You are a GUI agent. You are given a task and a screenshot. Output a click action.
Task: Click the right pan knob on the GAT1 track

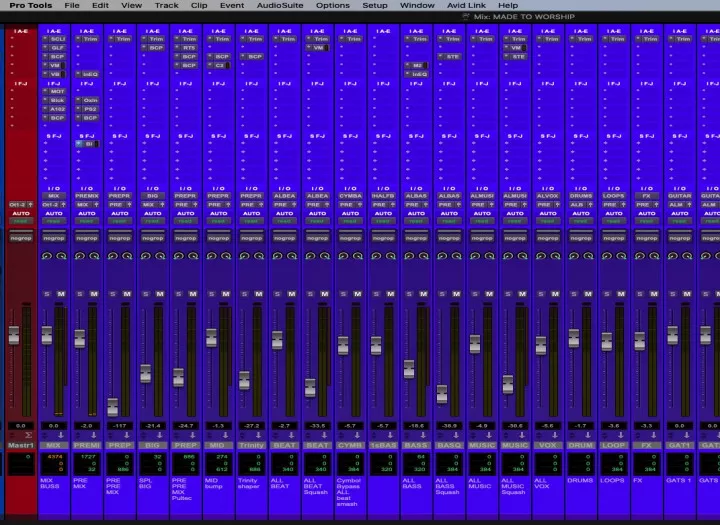click(687, 256)
